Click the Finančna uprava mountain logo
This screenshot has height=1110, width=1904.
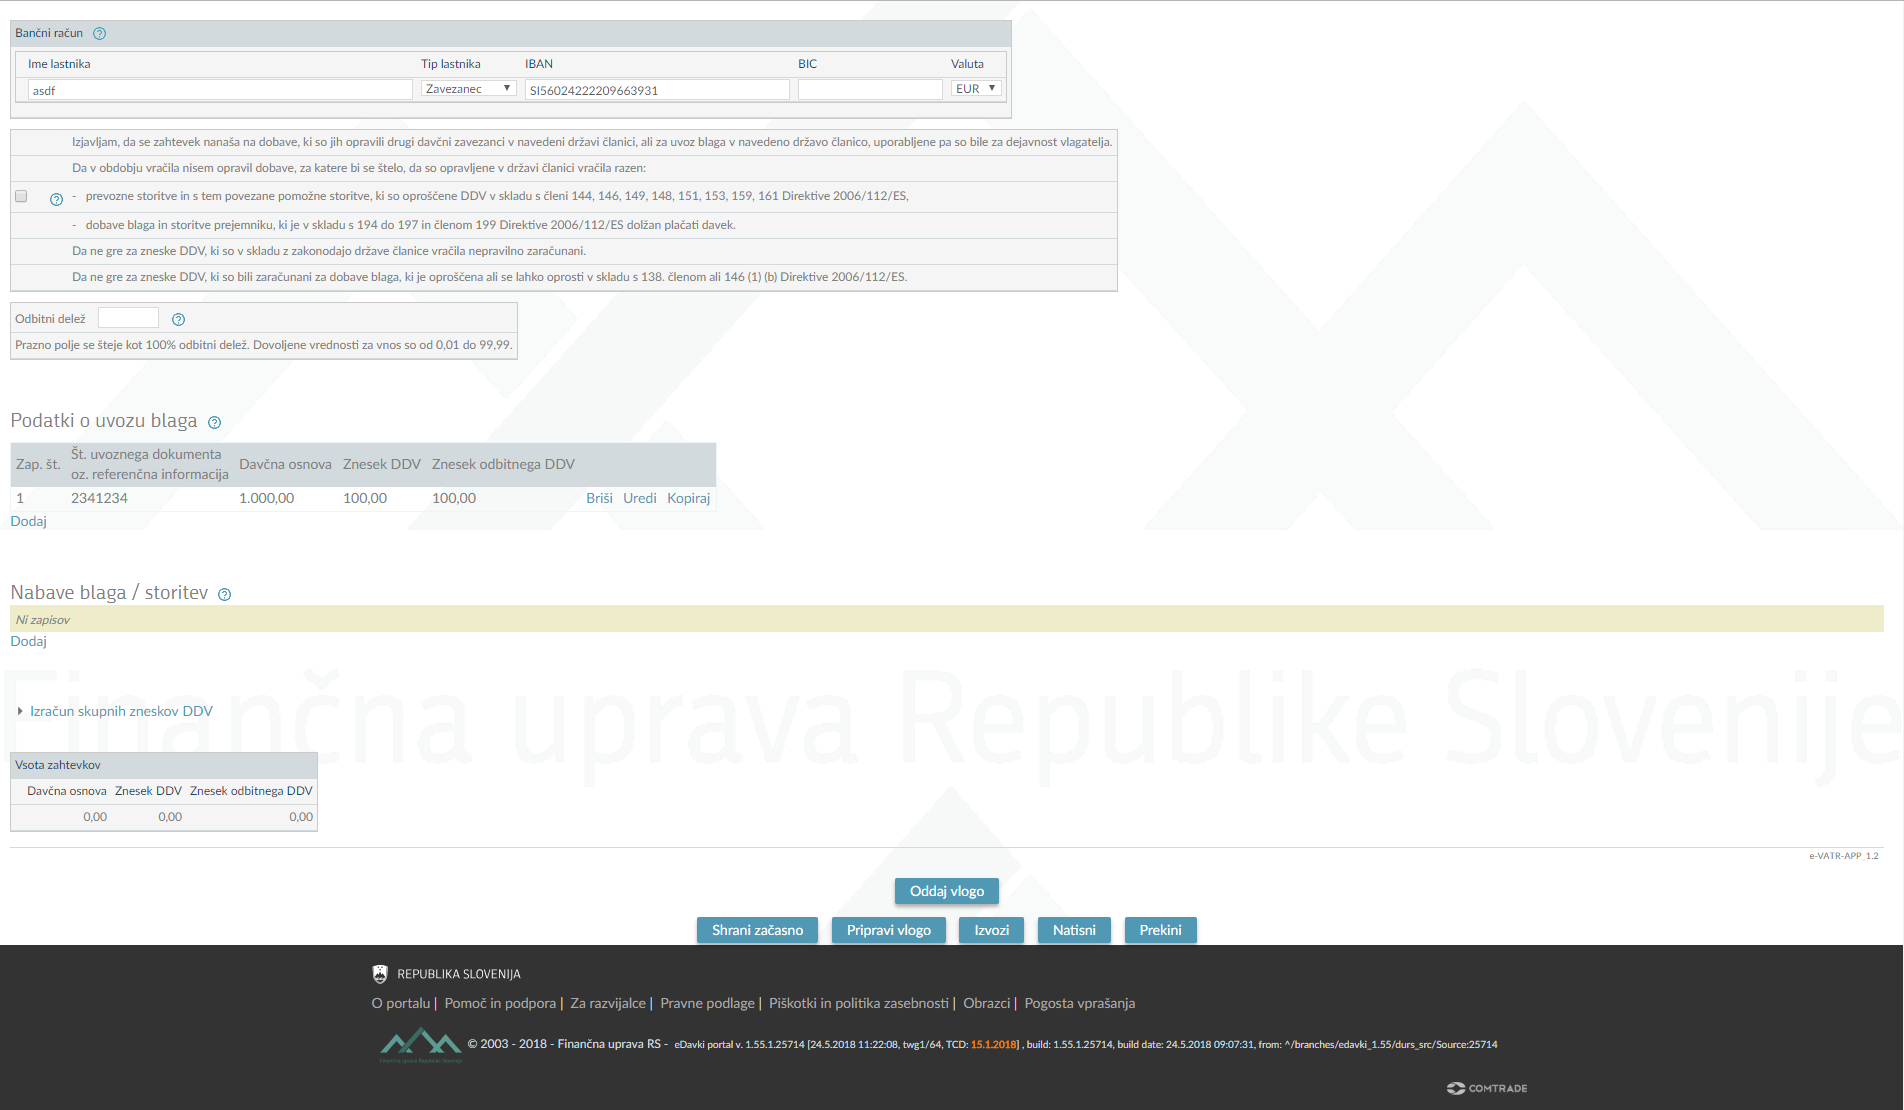tap(421, 1044)
